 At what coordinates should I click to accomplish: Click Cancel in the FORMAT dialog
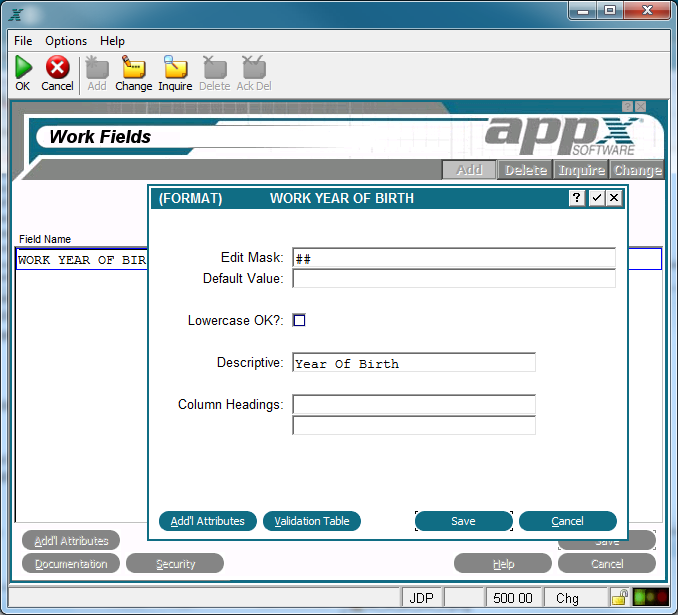coord(568,521)
